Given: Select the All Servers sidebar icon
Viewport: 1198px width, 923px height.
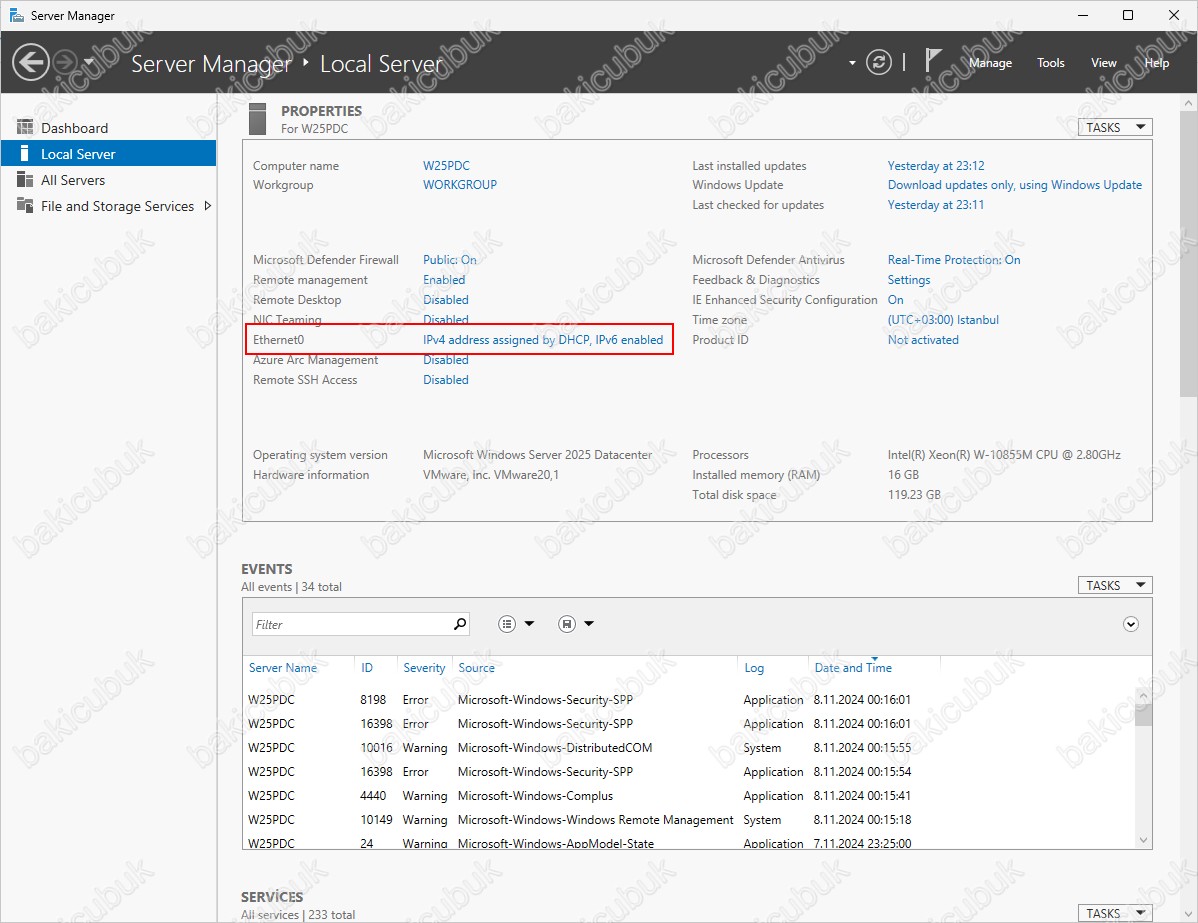Looking at the screenshot, I should pyautogui.click(x=25, y=180).
